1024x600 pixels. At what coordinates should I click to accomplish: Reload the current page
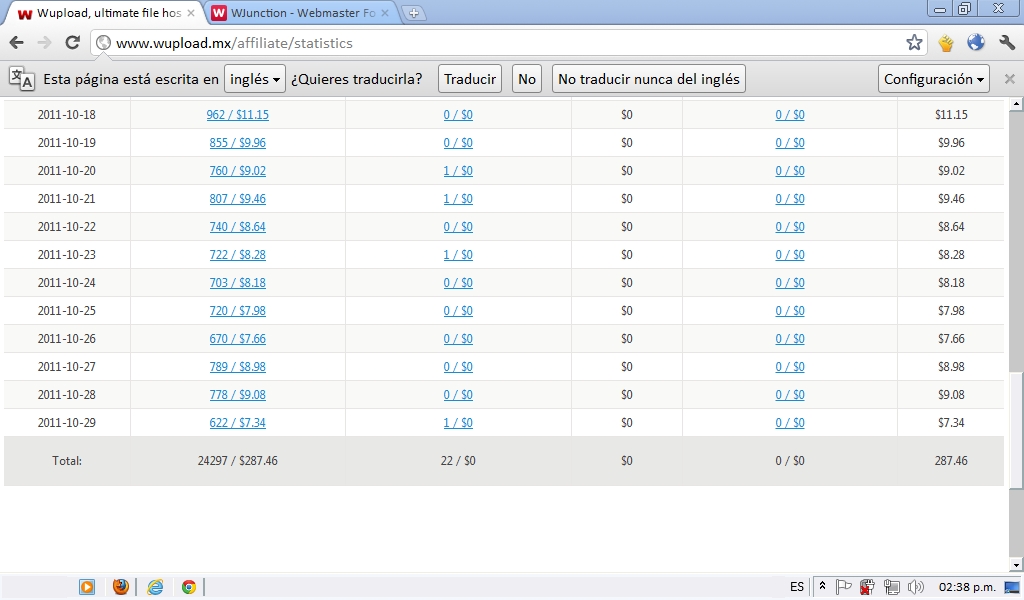pyautogui.click(x=72, y=43)
